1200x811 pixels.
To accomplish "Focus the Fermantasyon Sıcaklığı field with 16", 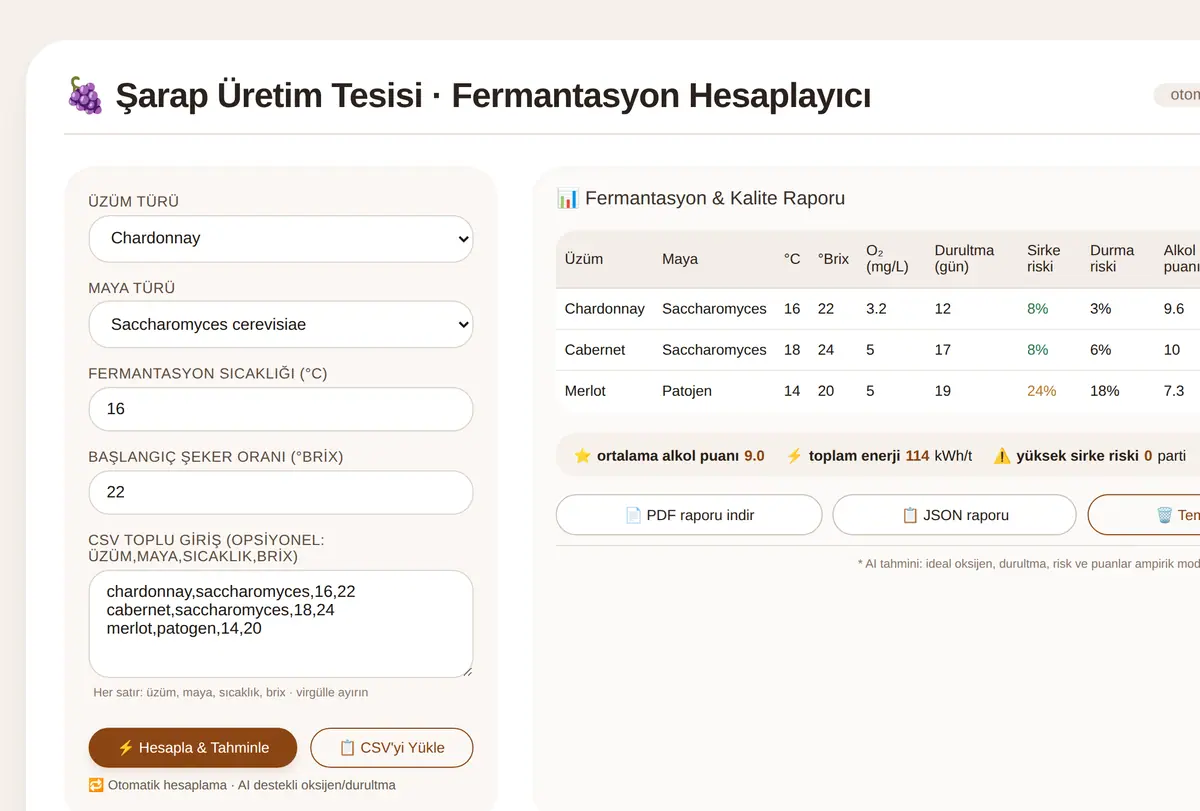I will click(x=281, y=409).
